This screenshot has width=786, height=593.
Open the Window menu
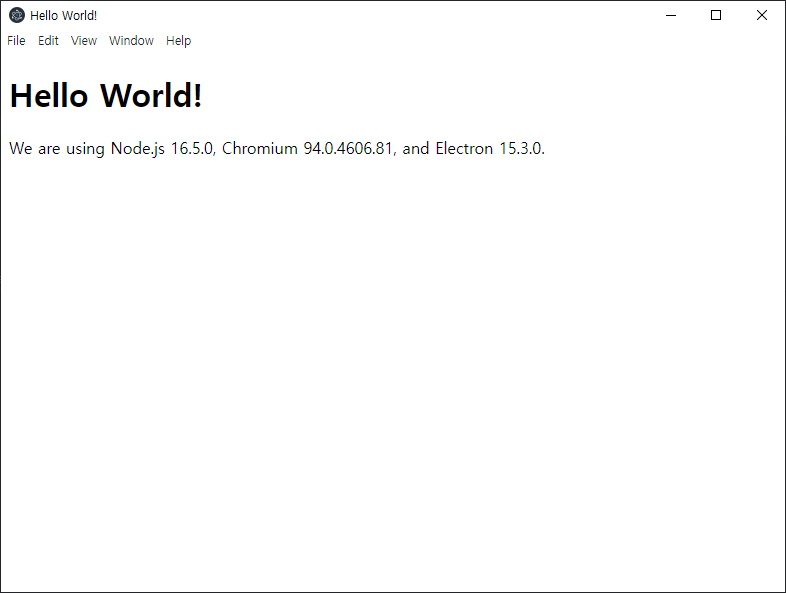131,41
